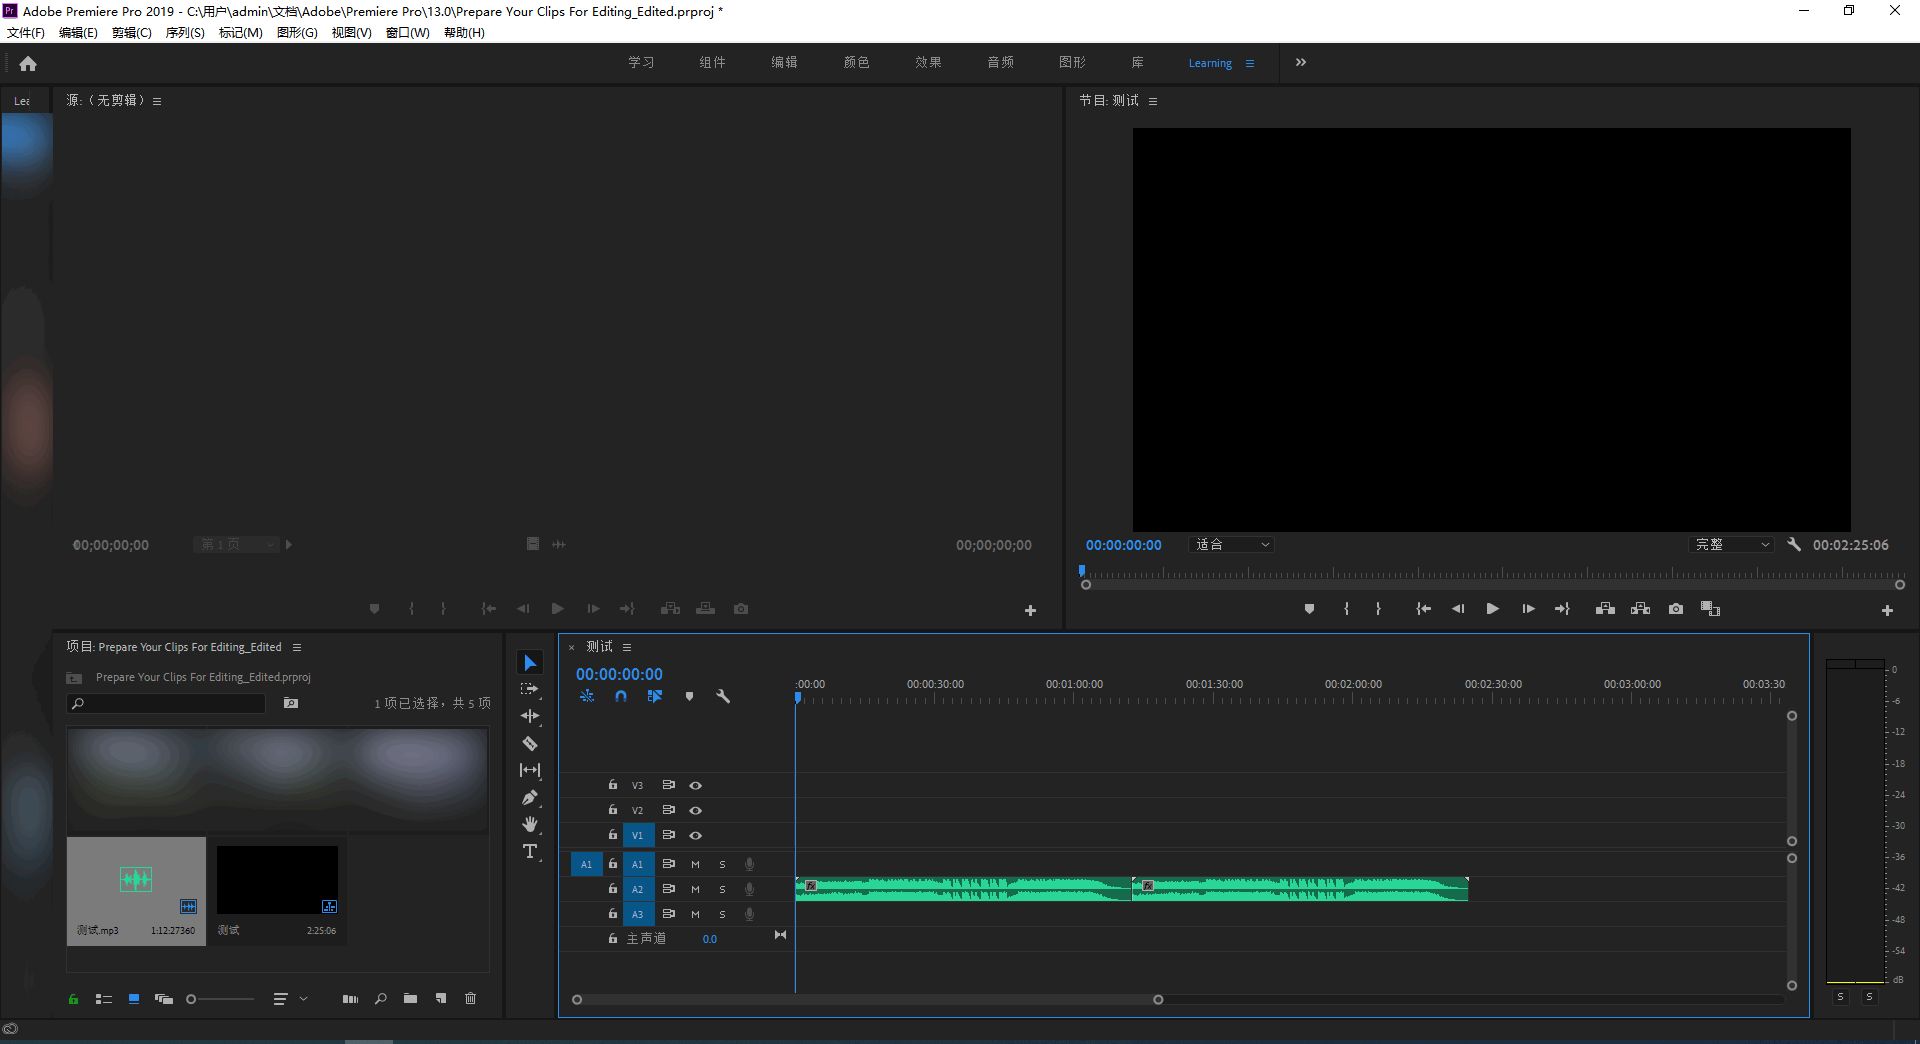The width and height of the screenshot is (1920, 1044).
Task: Click Automate to Sequence icon
Action: pos(350,999)
